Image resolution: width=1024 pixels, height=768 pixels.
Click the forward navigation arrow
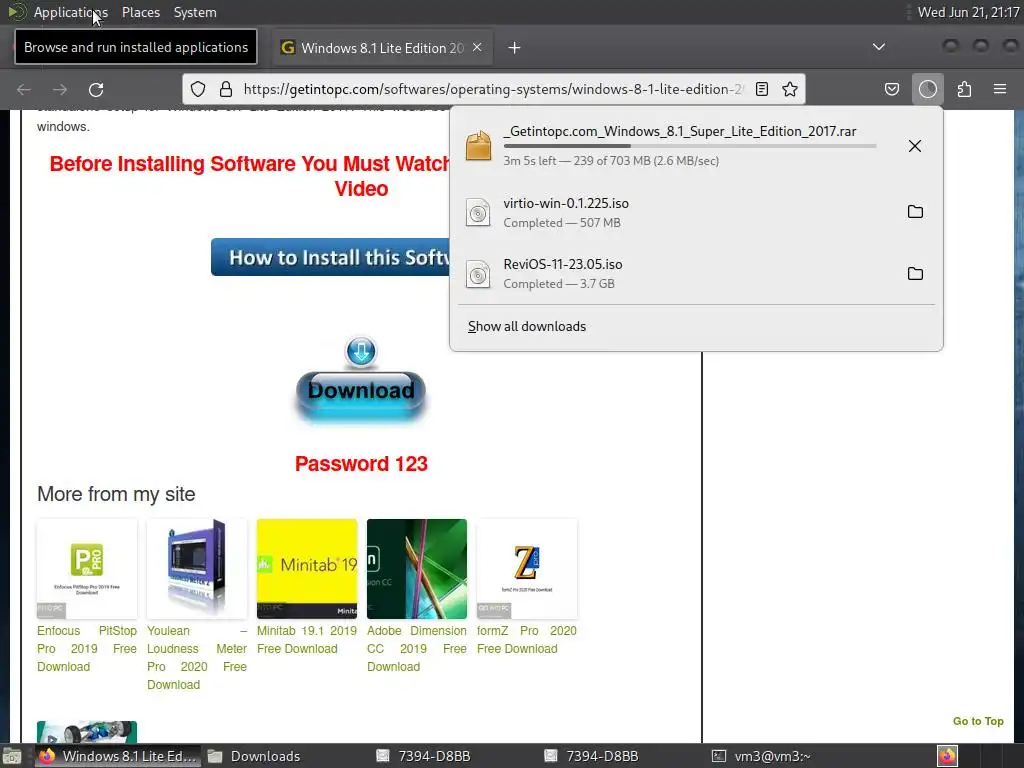pos(60,89)
